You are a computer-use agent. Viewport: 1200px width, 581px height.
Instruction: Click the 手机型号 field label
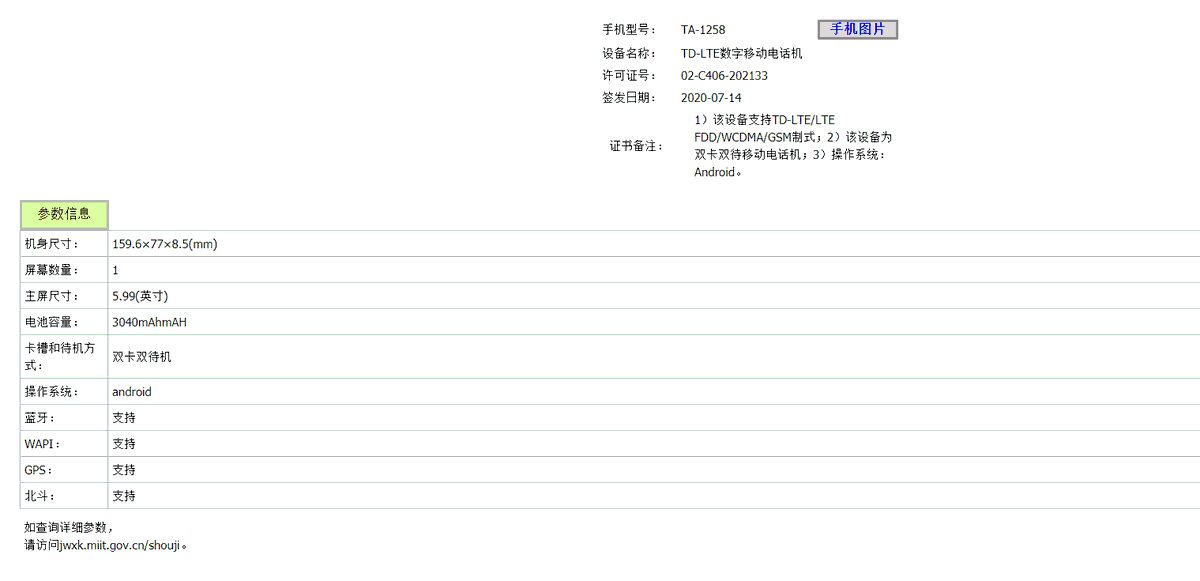[629, 30]
